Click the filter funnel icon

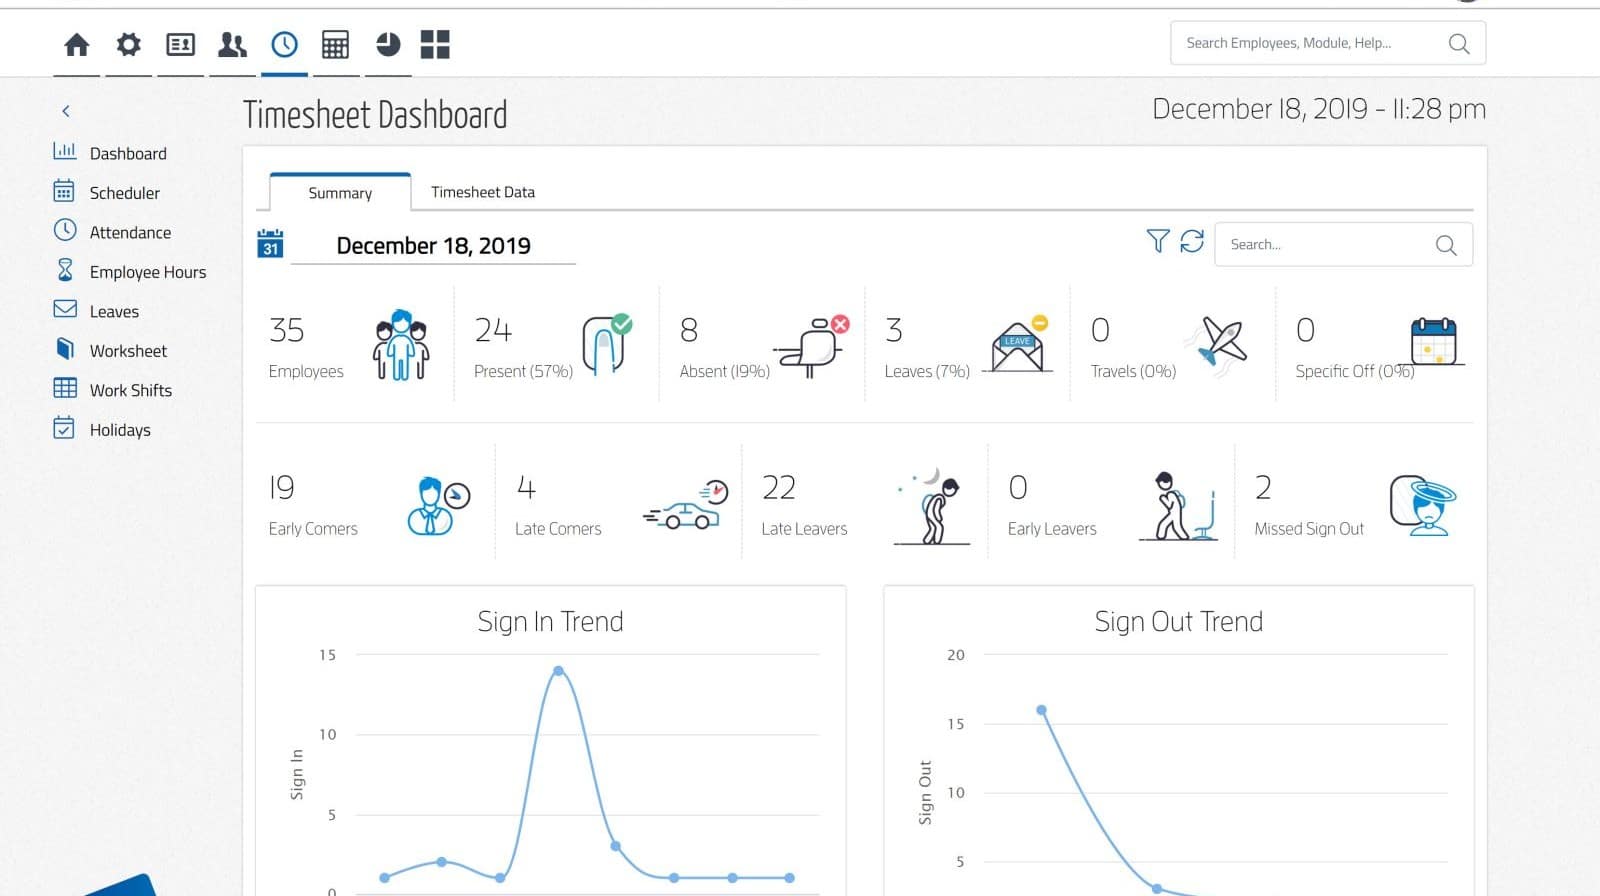(x=1157, y=241)
